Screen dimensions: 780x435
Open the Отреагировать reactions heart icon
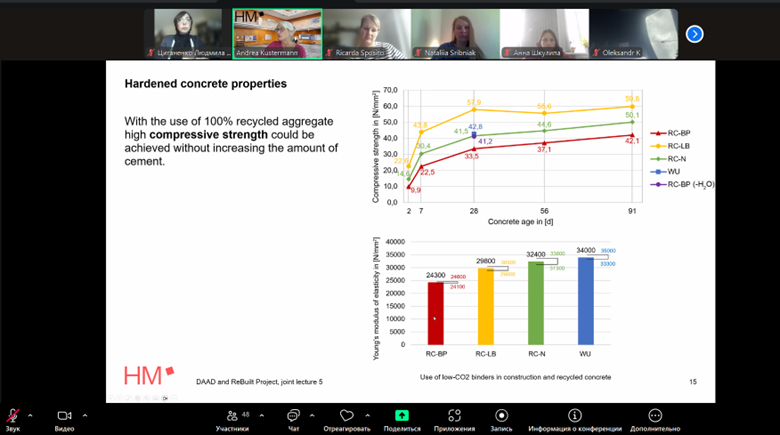tap(348, 415)
